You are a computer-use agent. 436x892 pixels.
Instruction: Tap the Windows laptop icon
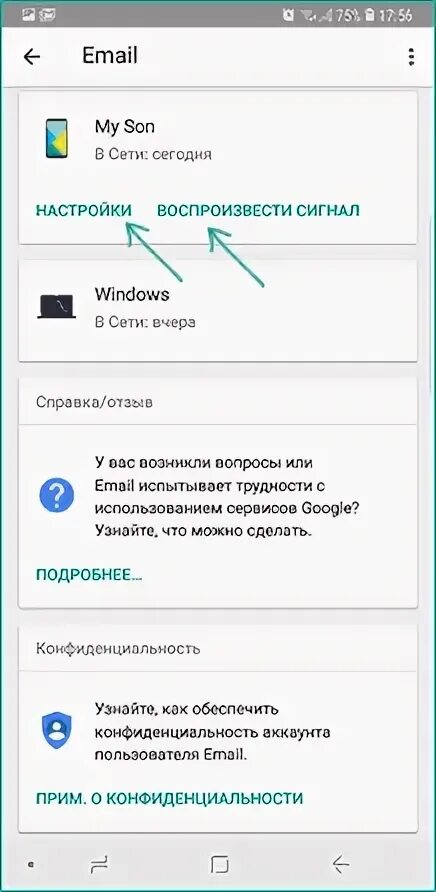[56, 307]
